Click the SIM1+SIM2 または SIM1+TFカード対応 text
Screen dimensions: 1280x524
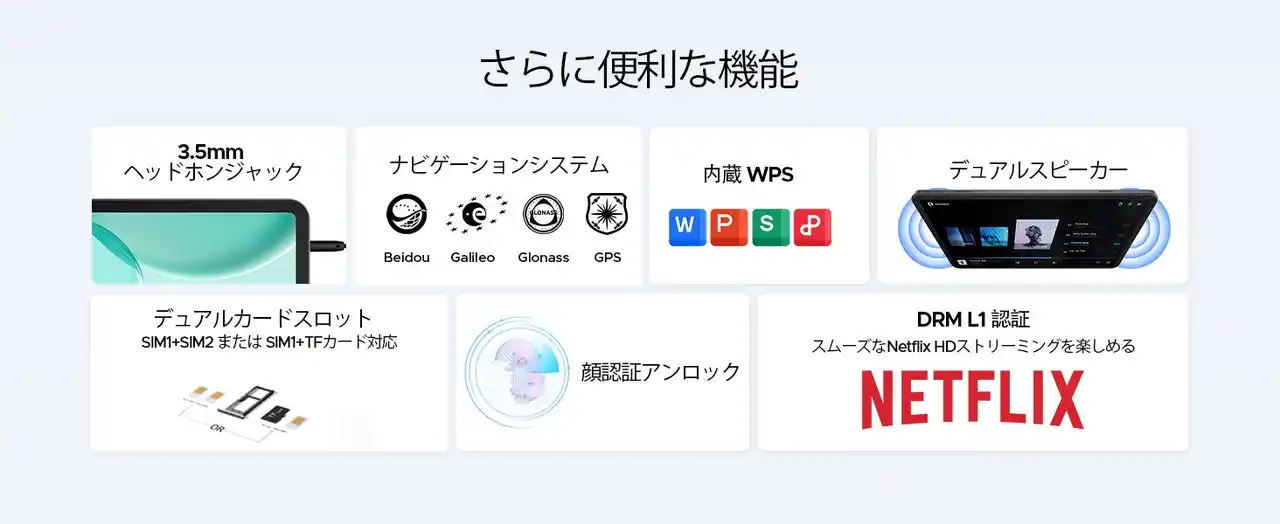pyautogui.click(x=269, y=343)
